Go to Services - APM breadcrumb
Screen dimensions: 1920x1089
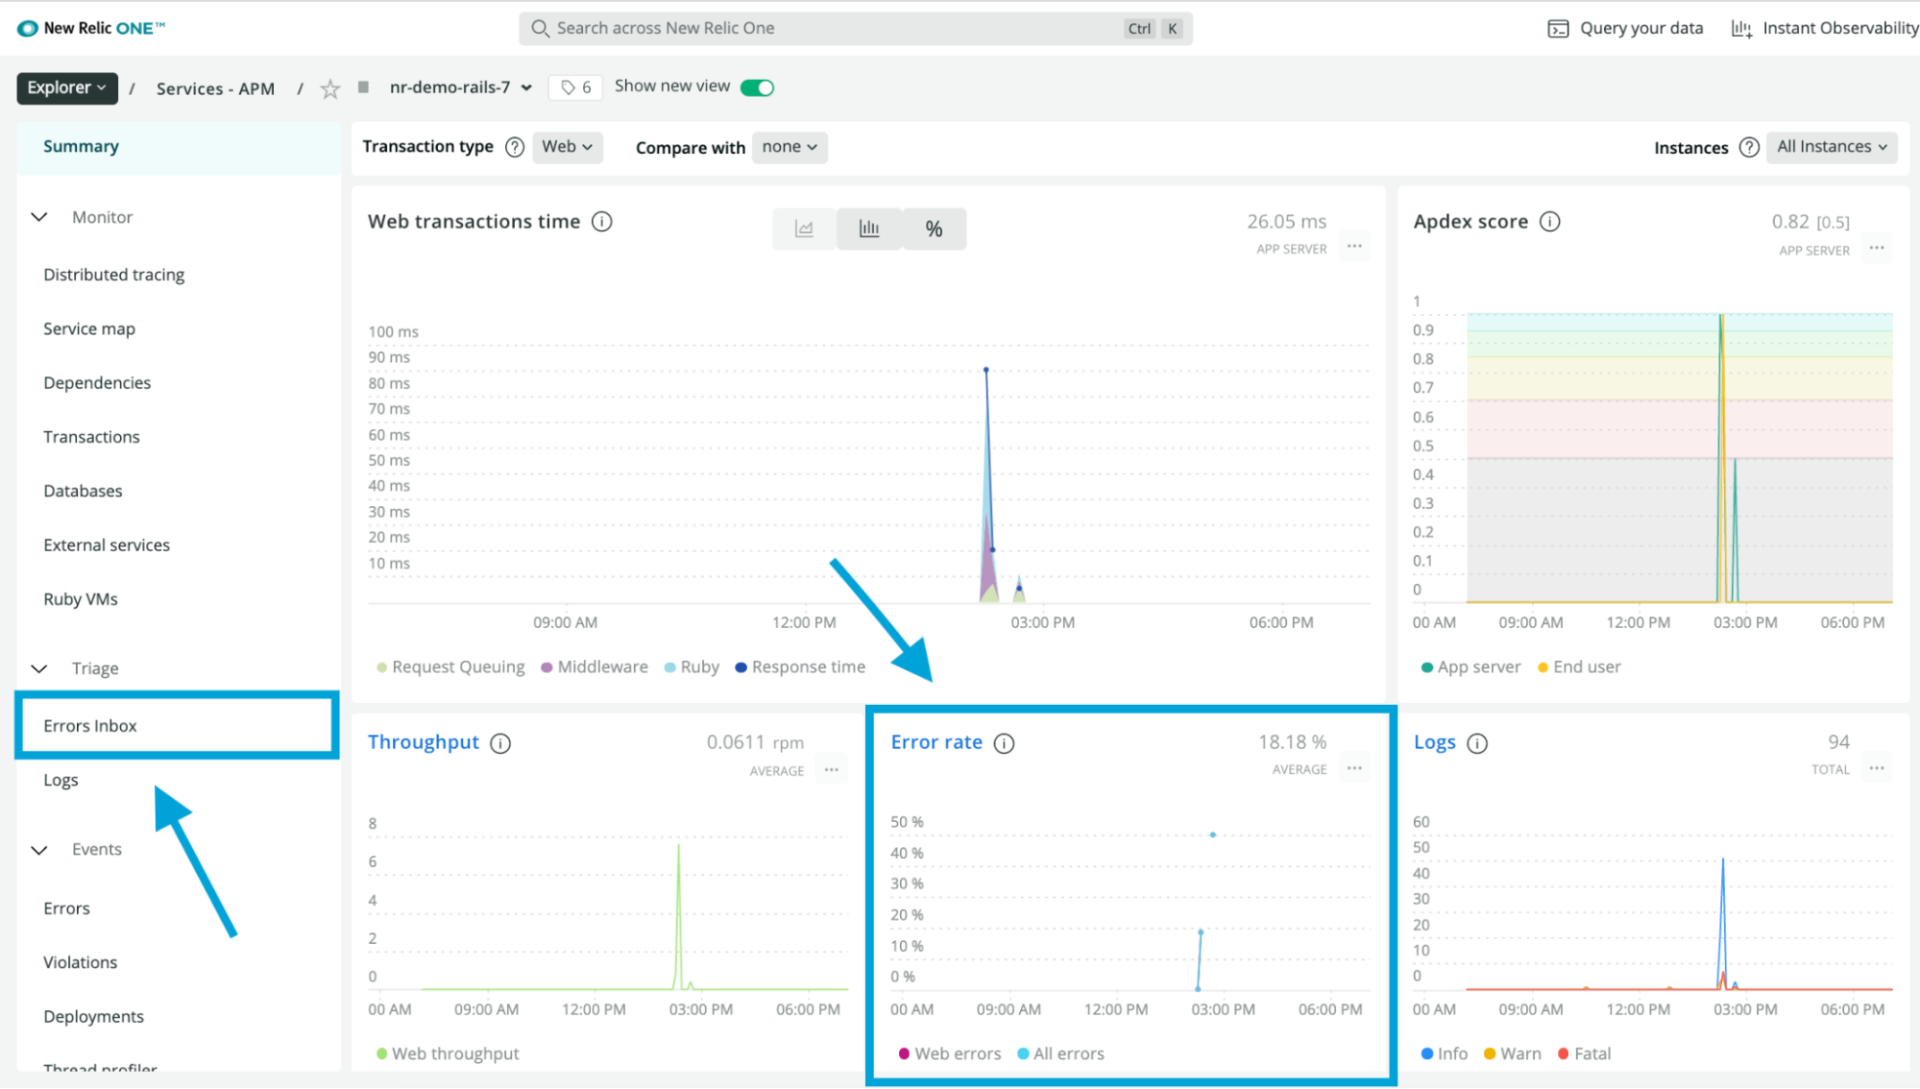214,88
